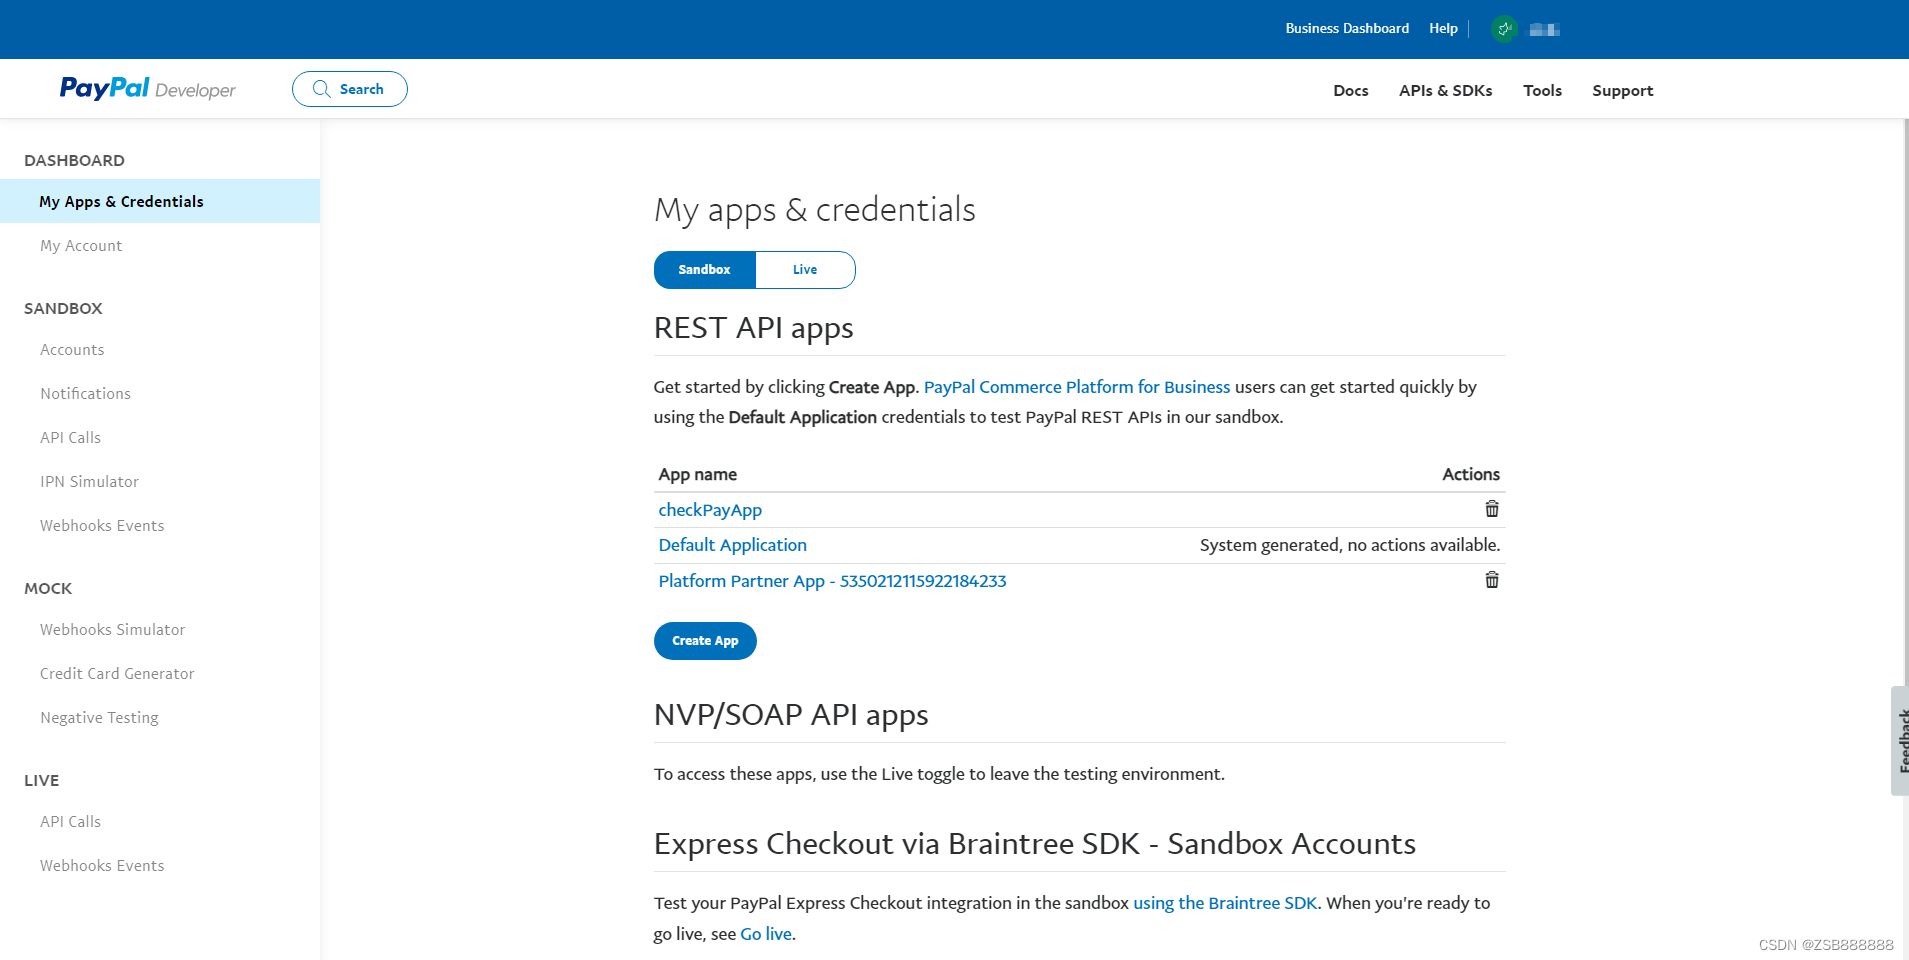Click the green user avatar icon
1909x960 pixels.
tap(1504, 29)
